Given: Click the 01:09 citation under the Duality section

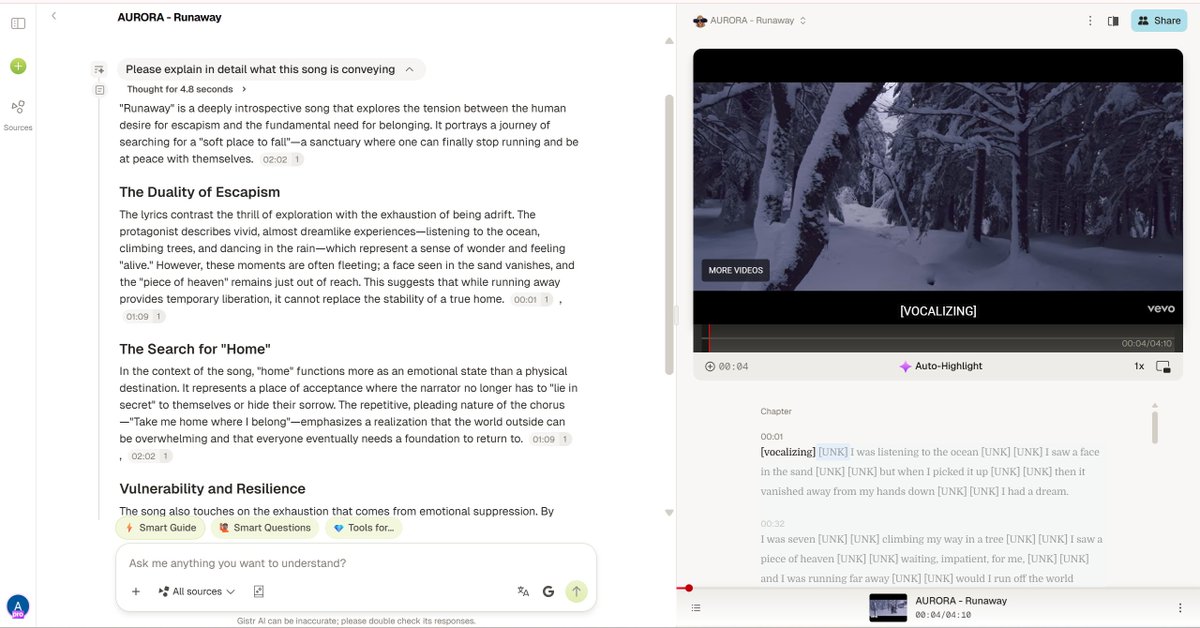Looking at the screenshot, I should (x=144, y=317).
